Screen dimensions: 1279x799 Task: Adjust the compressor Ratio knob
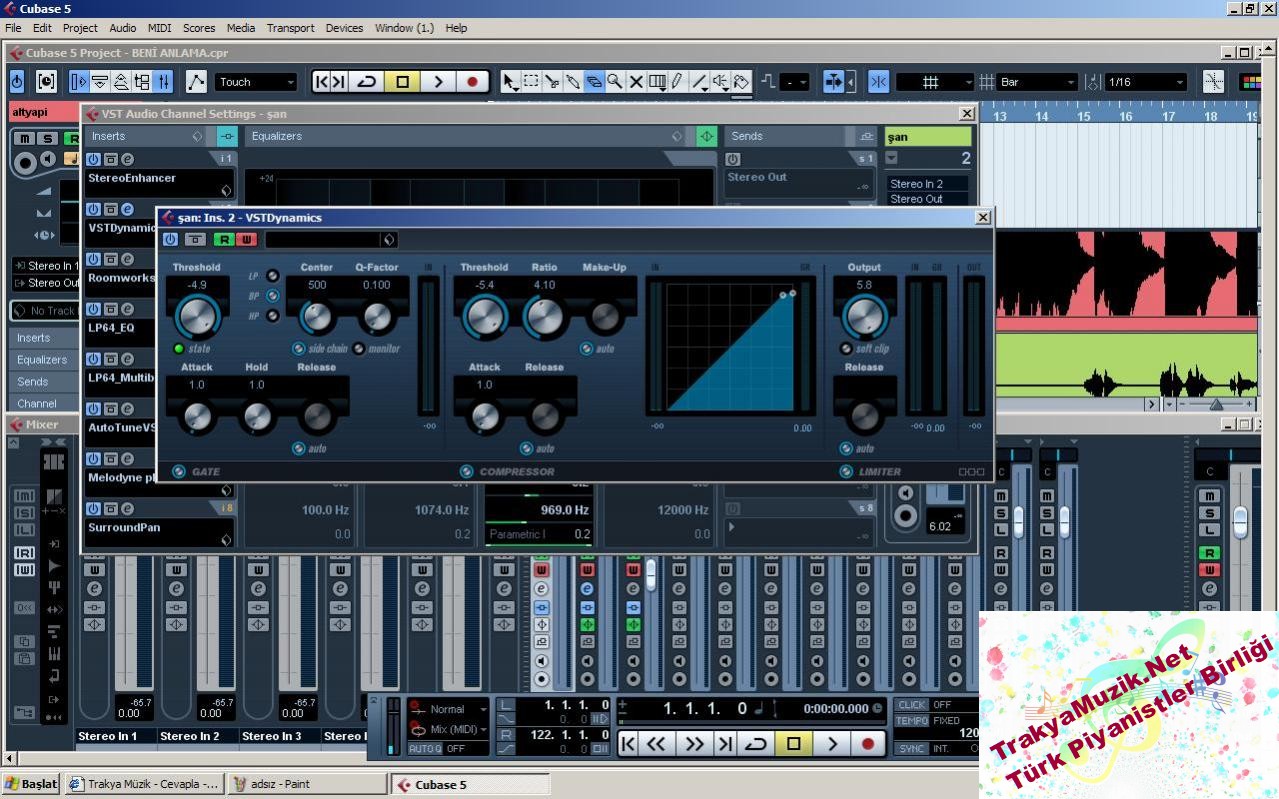tap(544, 317)
